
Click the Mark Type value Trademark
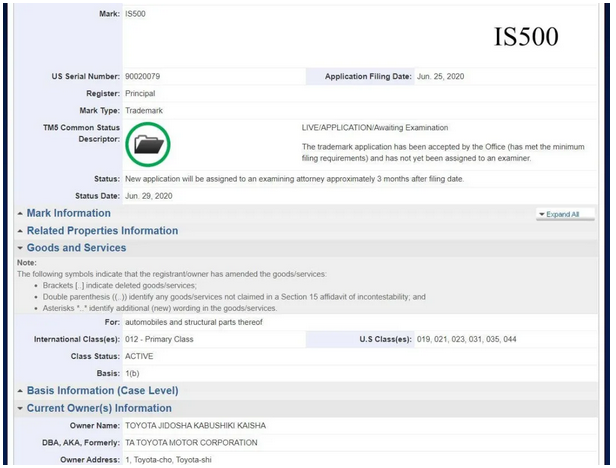click(144, 110)
